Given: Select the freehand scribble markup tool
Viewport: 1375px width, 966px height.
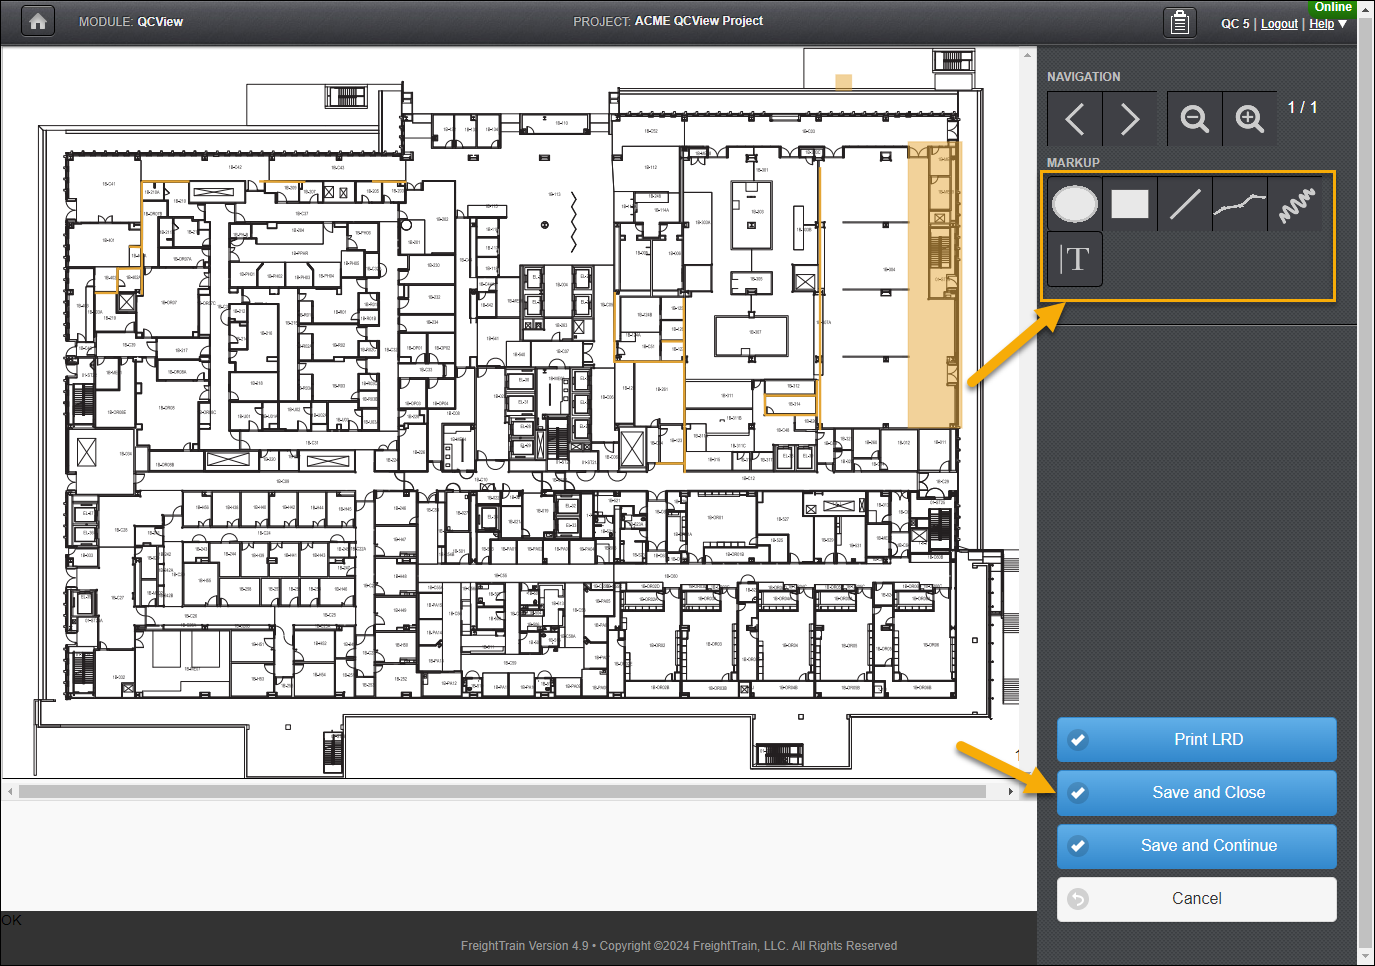Looking at the screenshot, I should pos(1295,204).
